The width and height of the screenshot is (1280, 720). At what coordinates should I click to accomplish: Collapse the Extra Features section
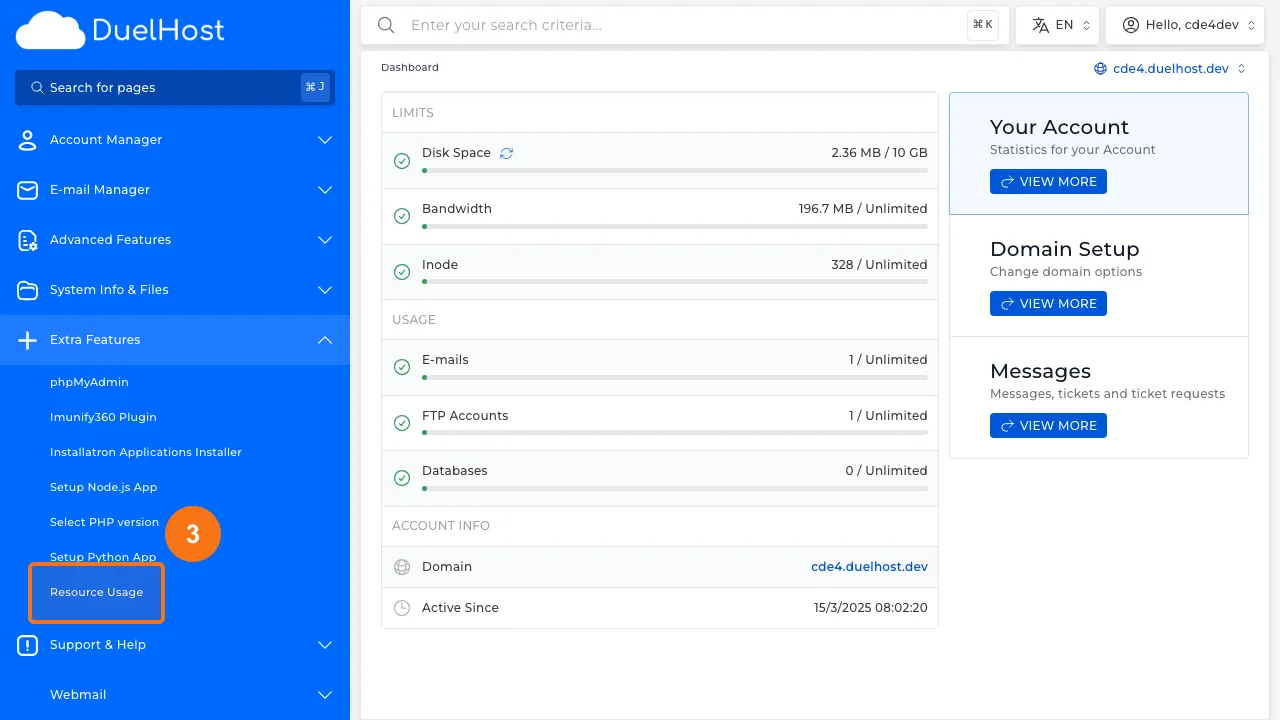325,340
